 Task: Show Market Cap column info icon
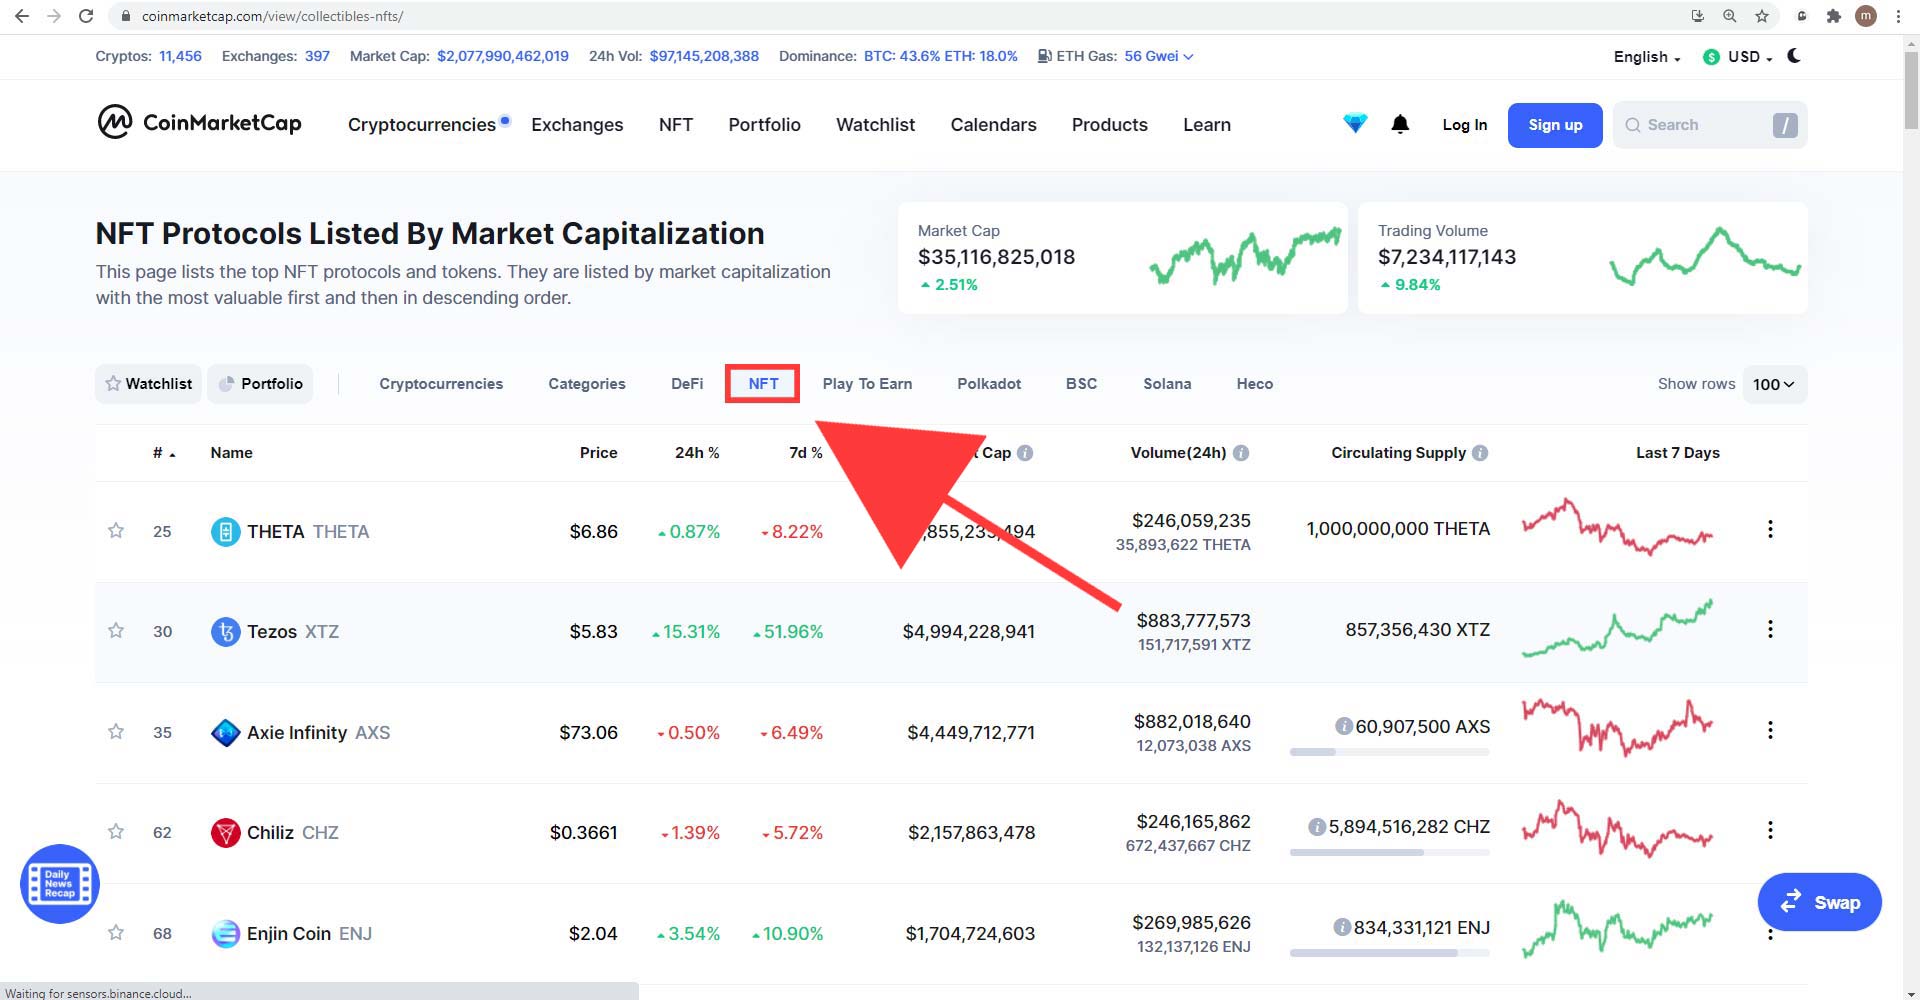(x=1025, y=453)
